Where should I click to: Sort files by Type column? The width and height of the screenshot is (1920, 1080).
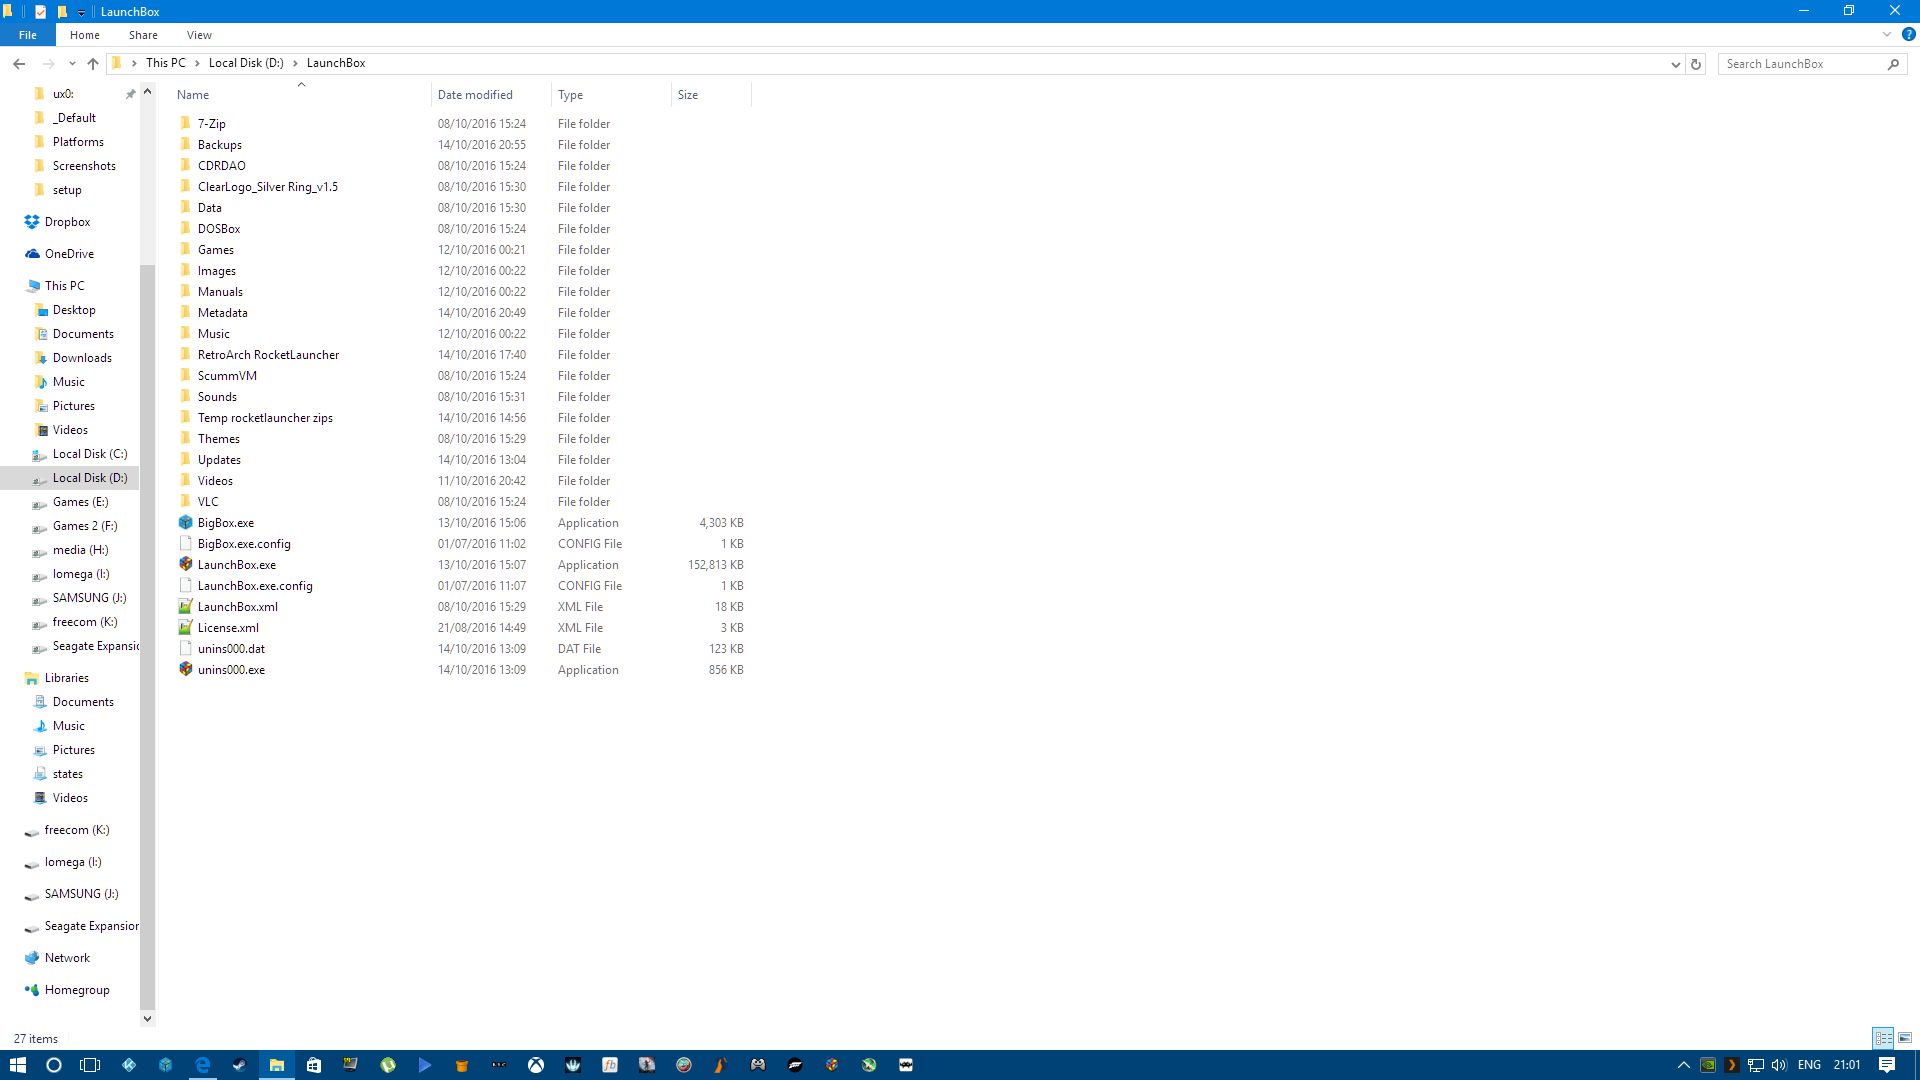pos(611,95)
